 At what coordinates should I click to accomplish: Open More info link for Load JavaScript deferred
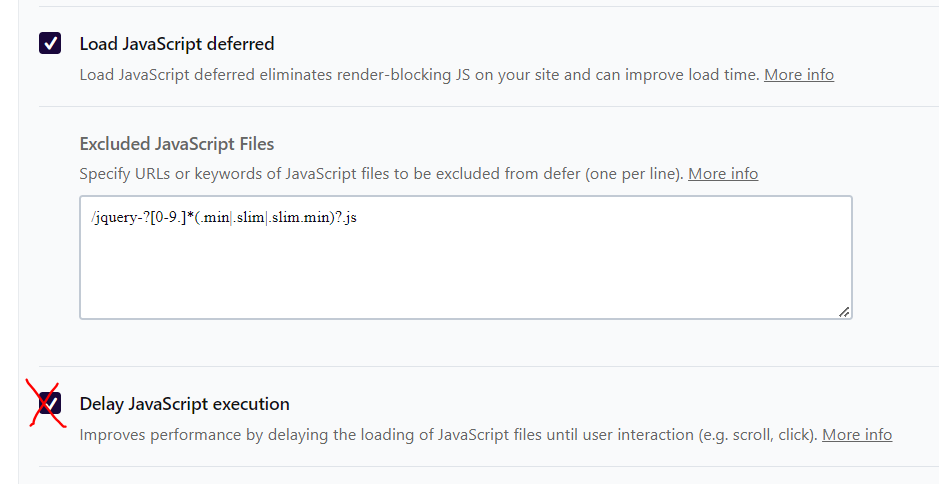pos(798,75)
